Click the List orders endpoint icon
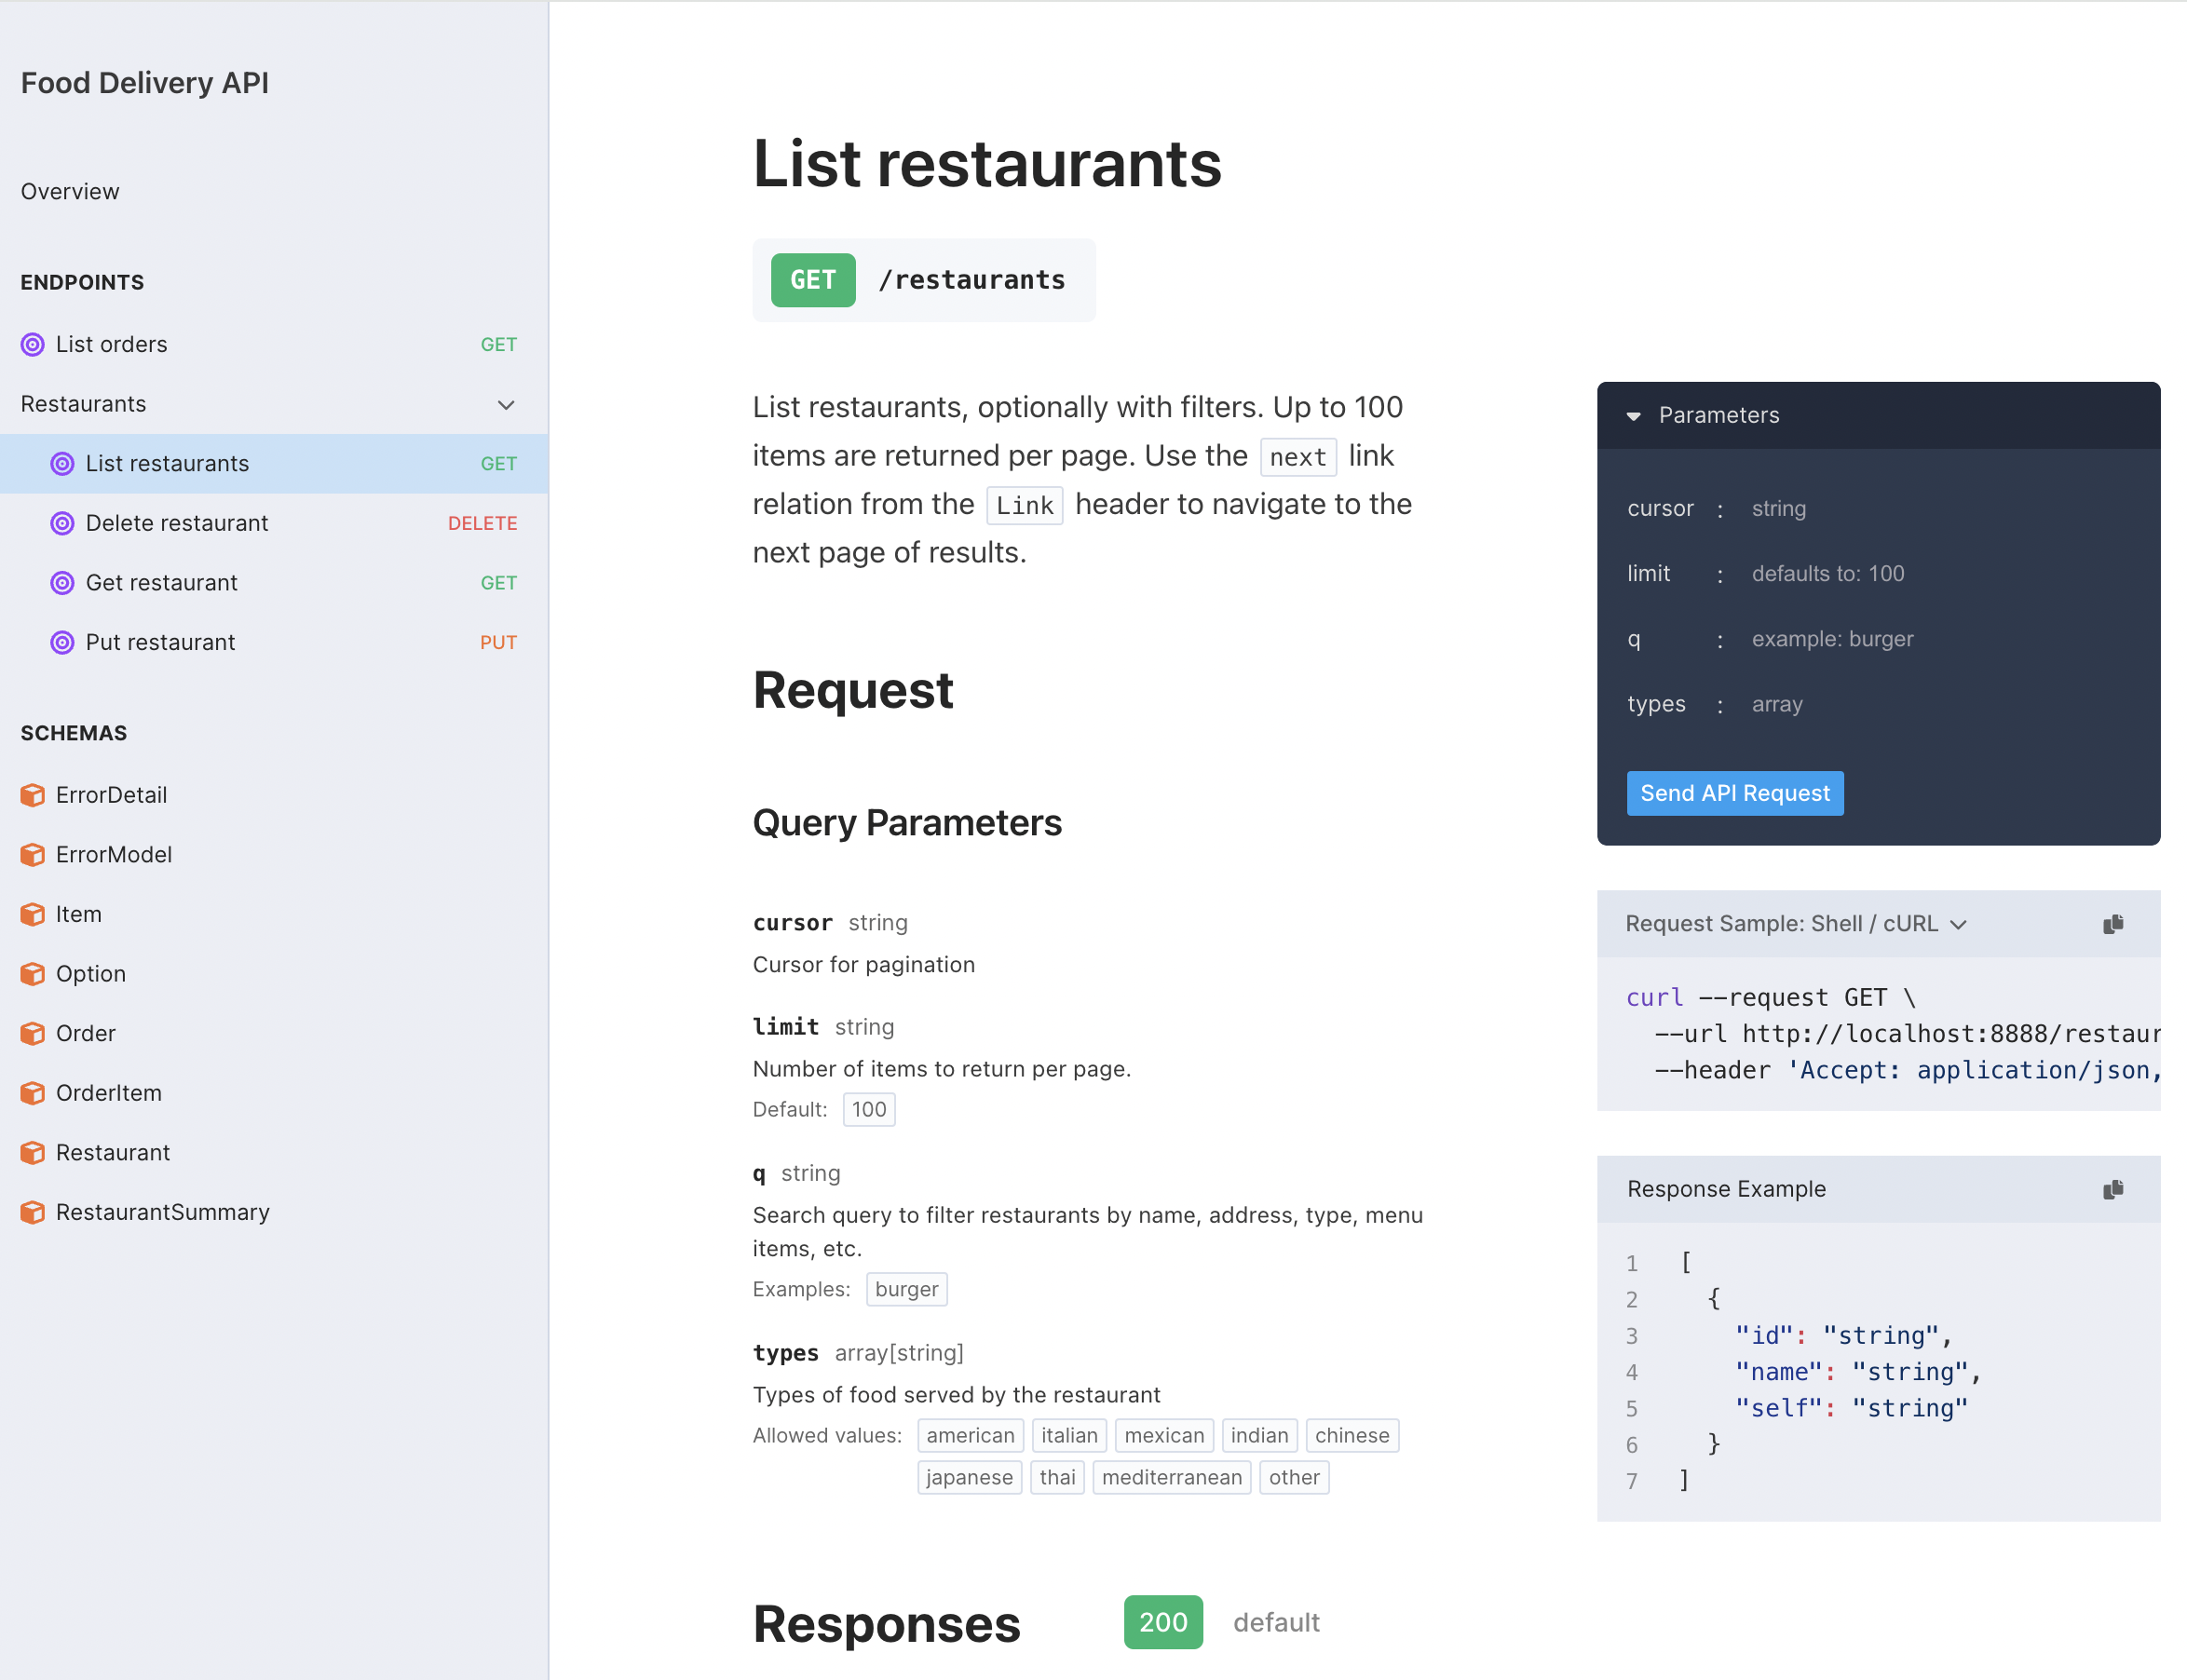The image size is (2187, 1680). pyautogui.click(x=33, y=345)
